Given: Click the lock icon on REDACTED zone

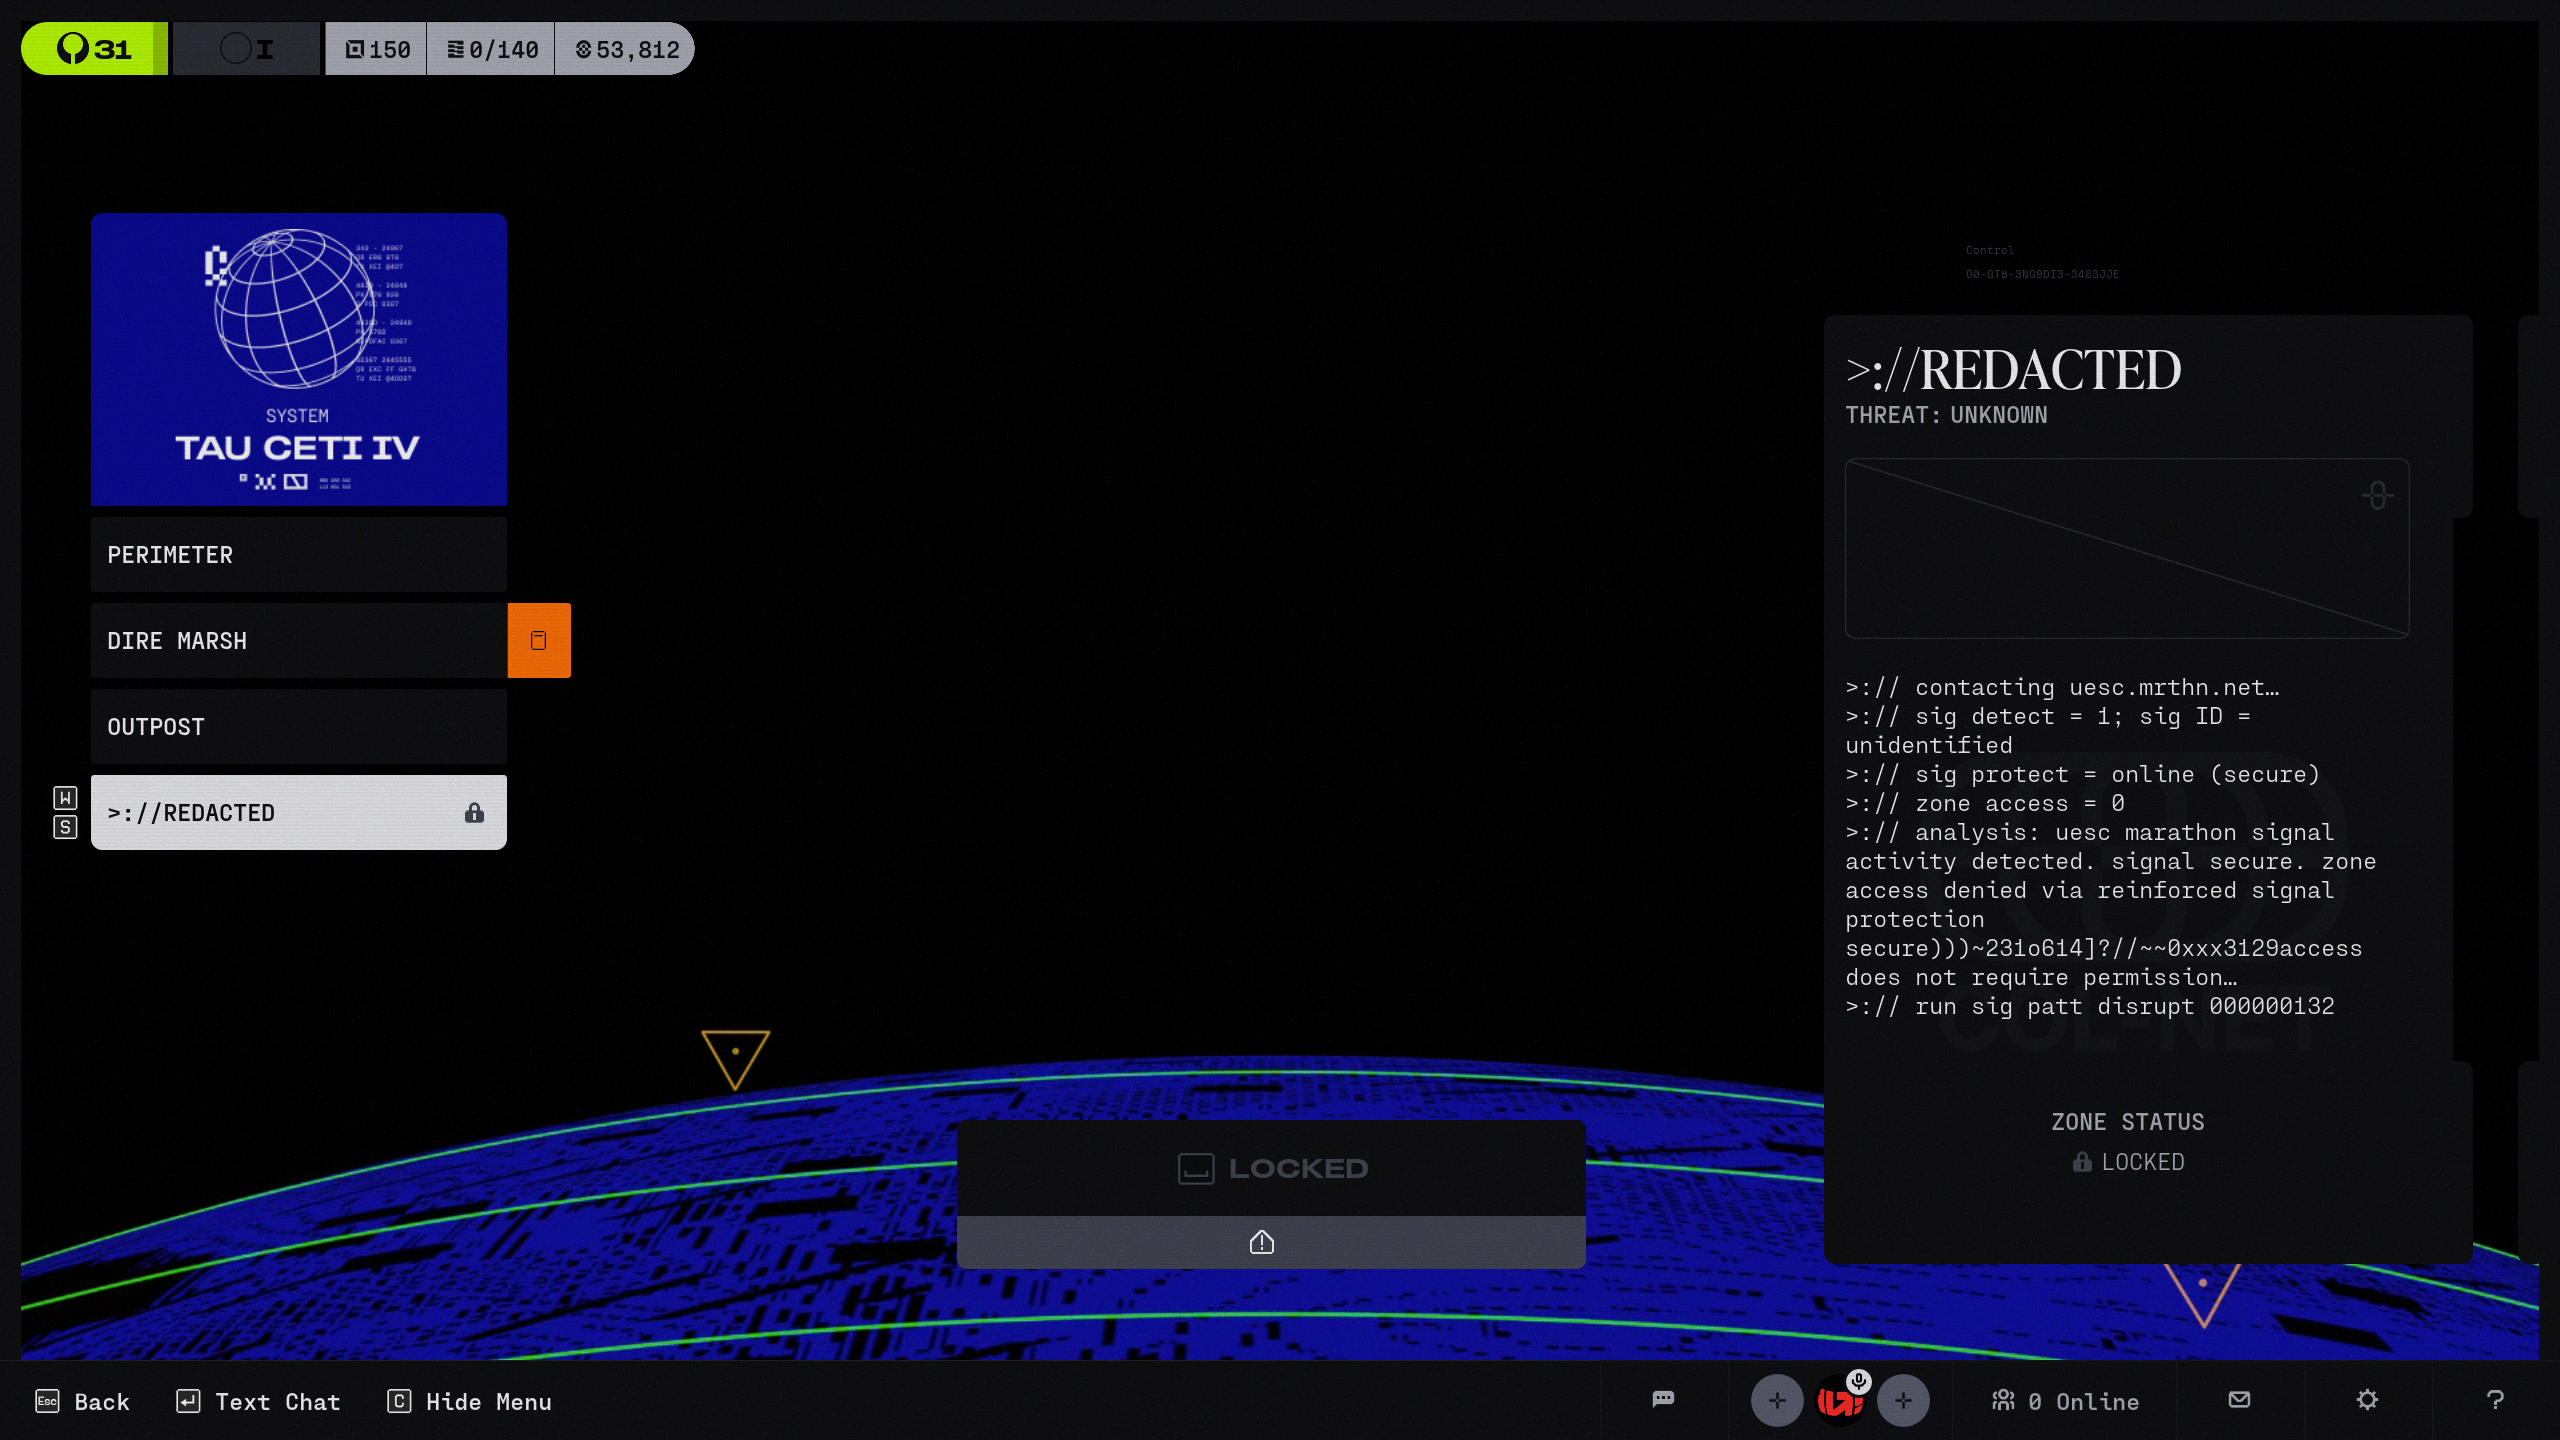Looking at the screenshot, I should (474, 813).
